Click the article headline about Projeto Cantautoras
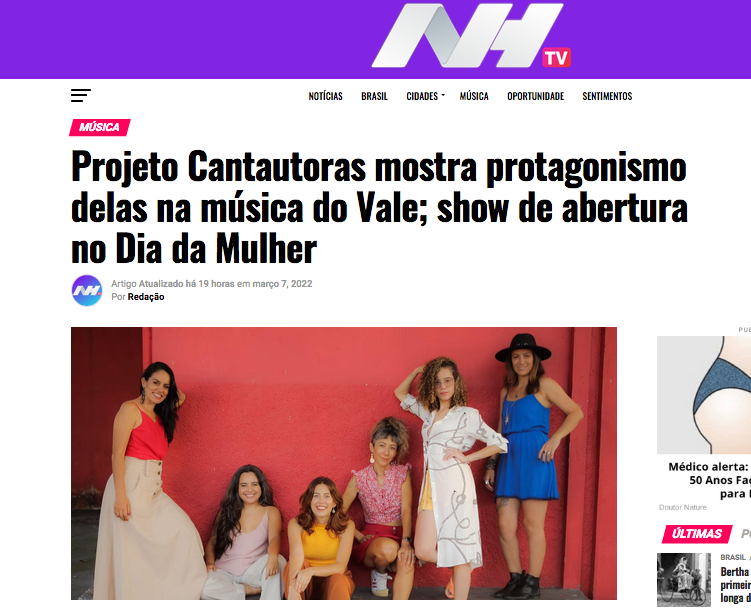The image size is (751, 616). (x=379, y=207)
